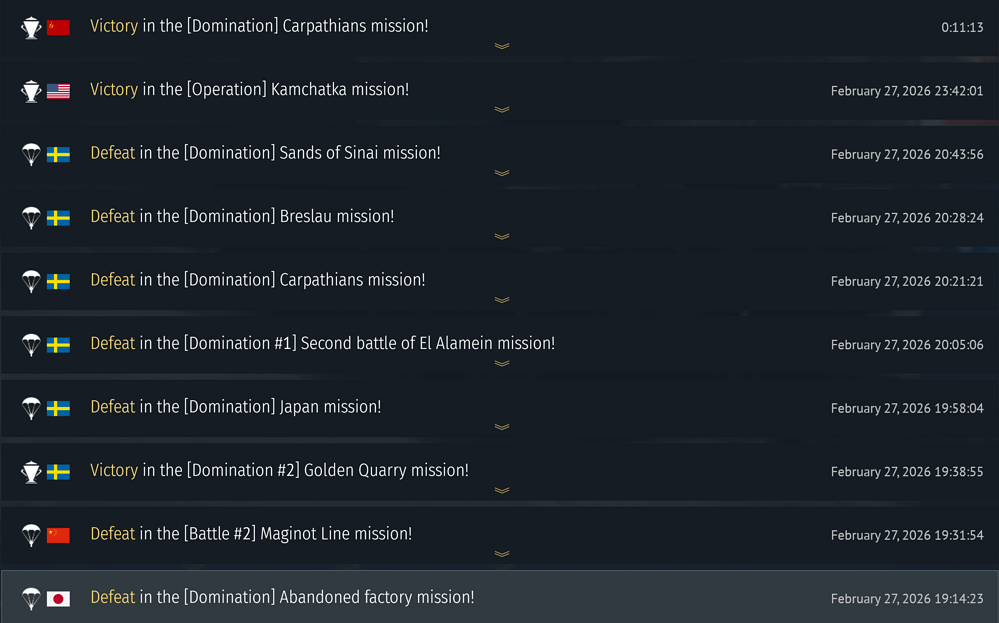999x623 pixels.
Task: Open the Defeat in Breslau mission entry
Action: [x=242, y=217]
